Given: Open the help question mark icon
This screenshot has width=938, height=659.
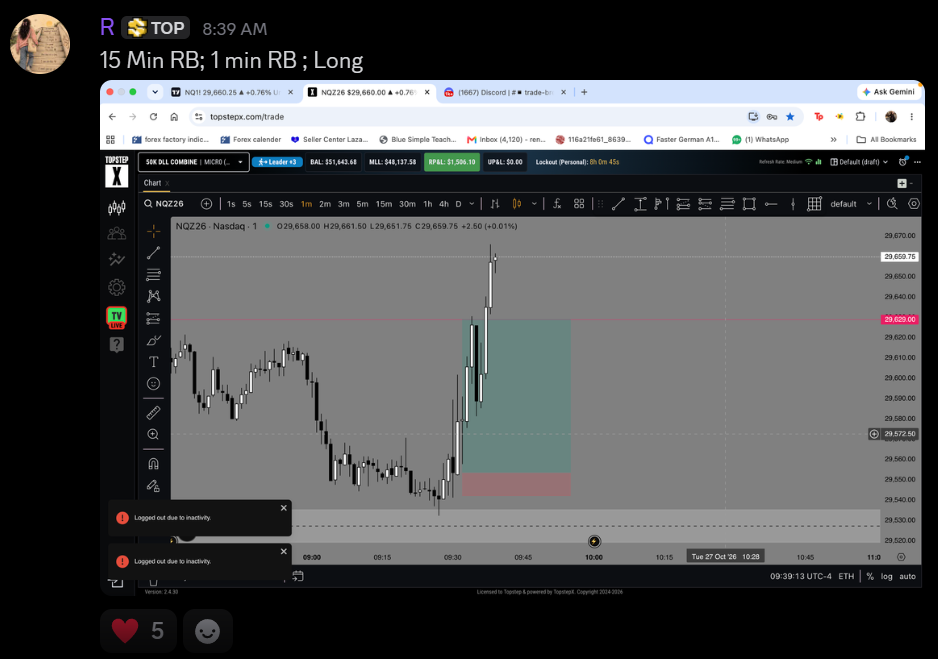Looking at the screenshot, I should click(x=117, y=344).
